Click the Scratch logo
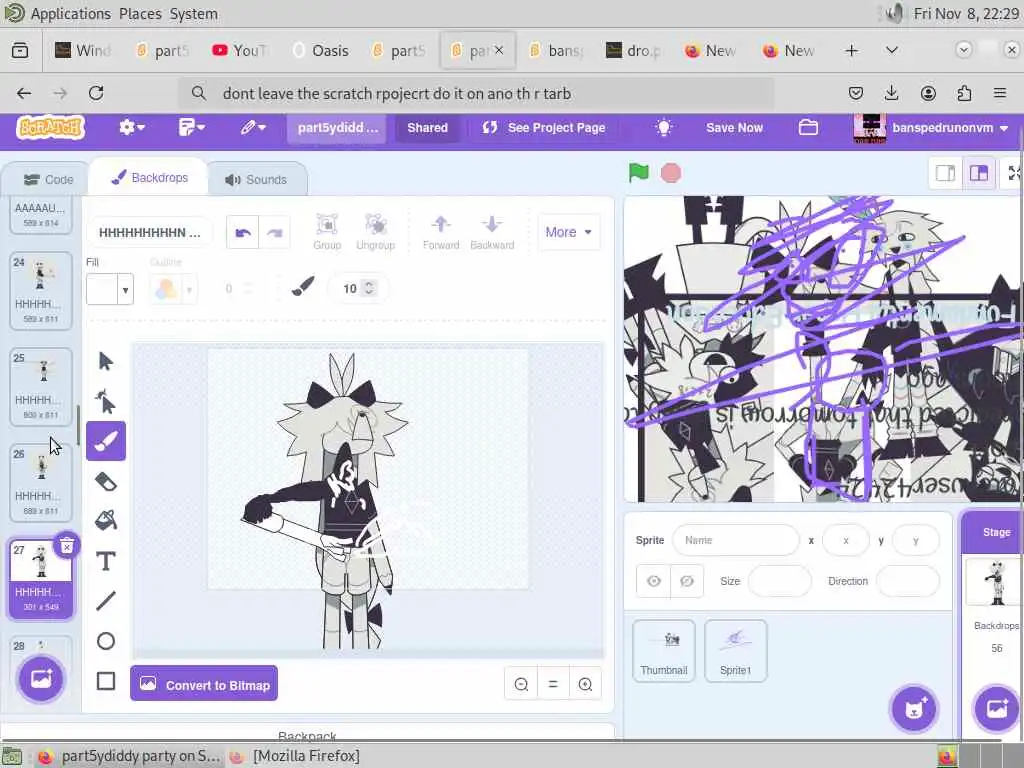The height and width of the screenshot is (768, 1024). pos(50,127)
